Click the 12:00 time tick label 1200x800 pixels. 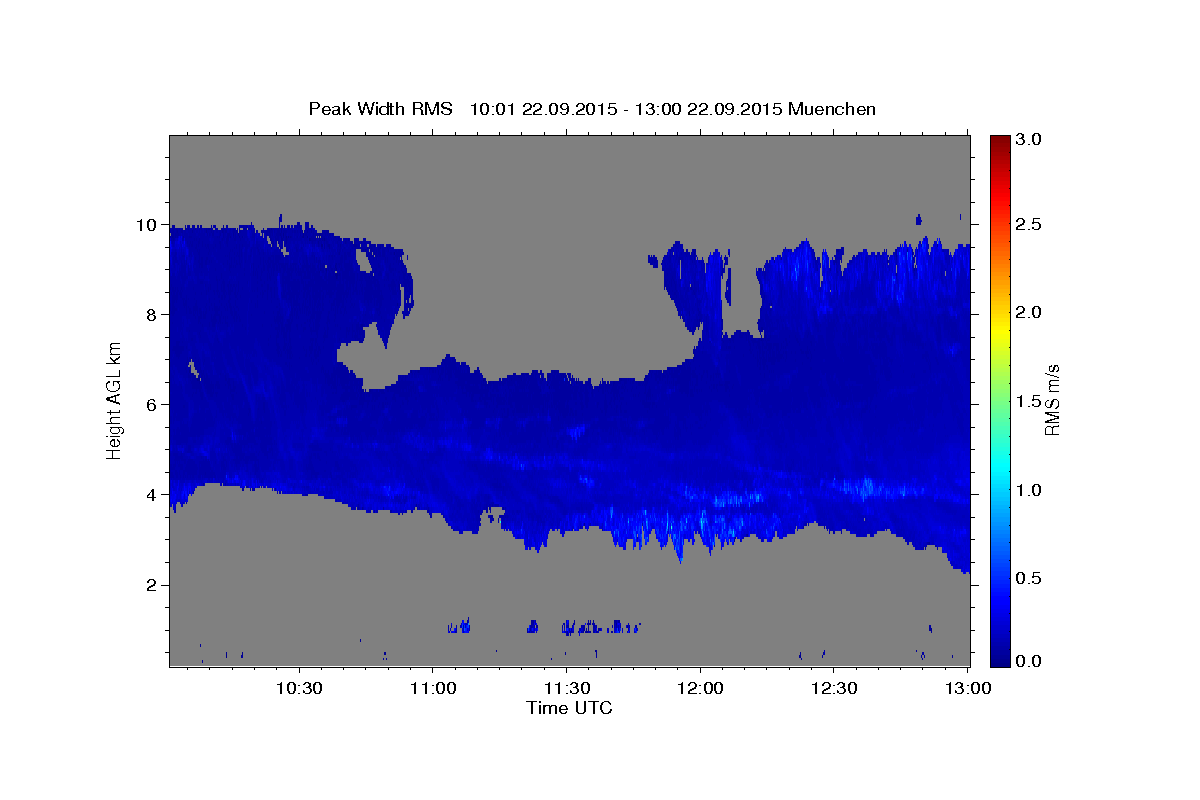click(x=700, y=689)
